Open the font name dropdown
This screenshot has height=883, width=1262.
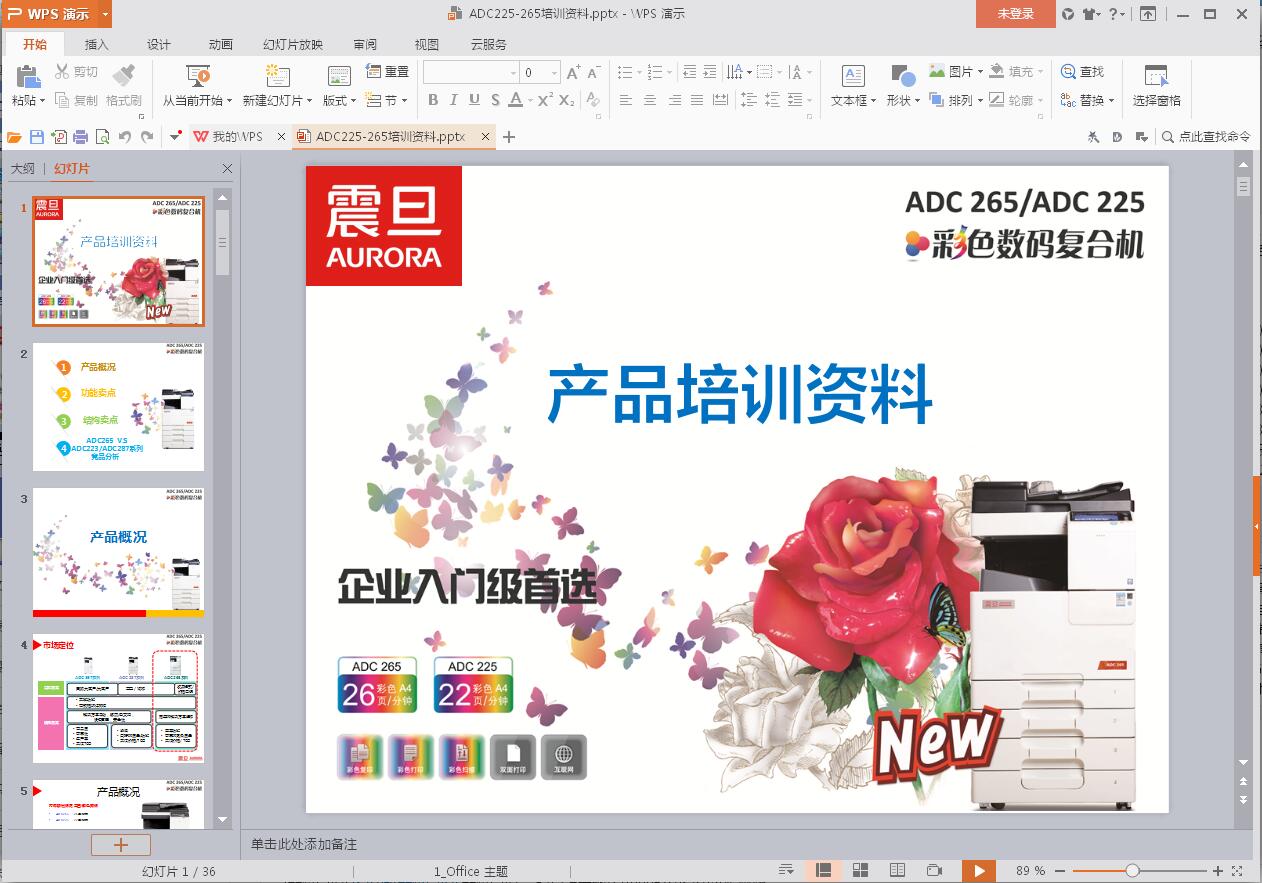tap(514, 72)
